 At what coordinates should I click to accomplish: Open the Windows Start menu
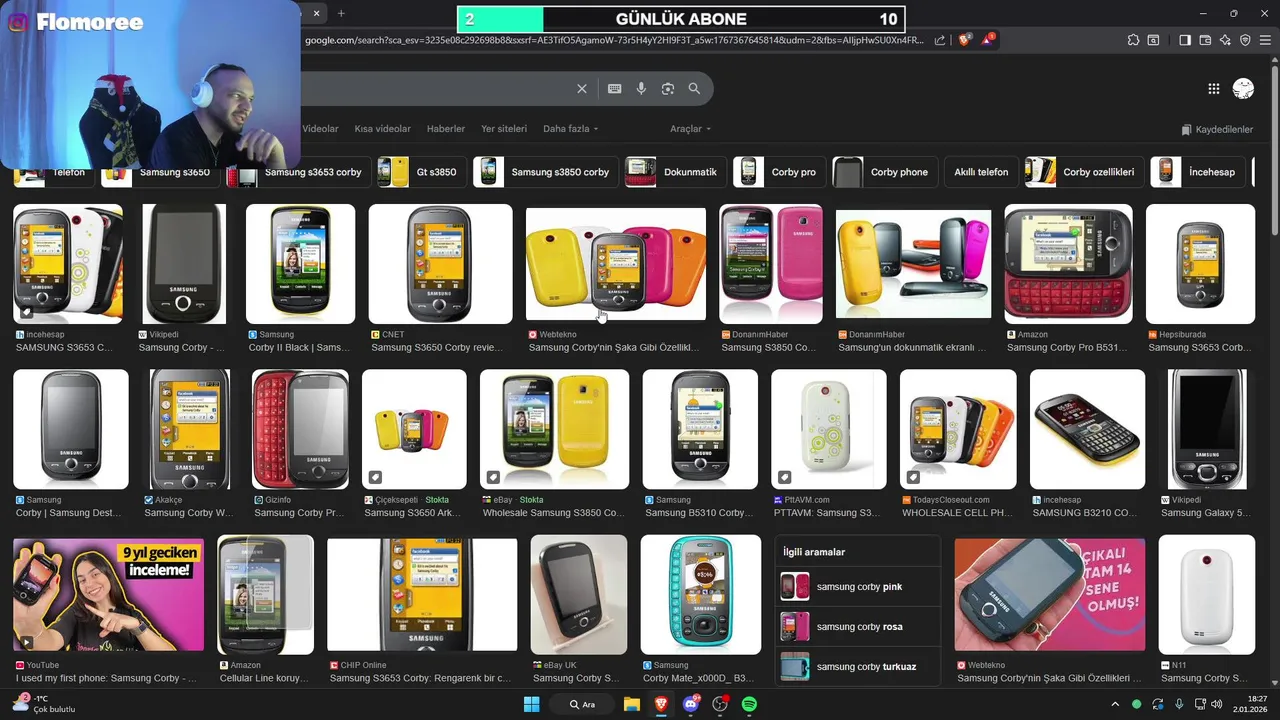531,704
